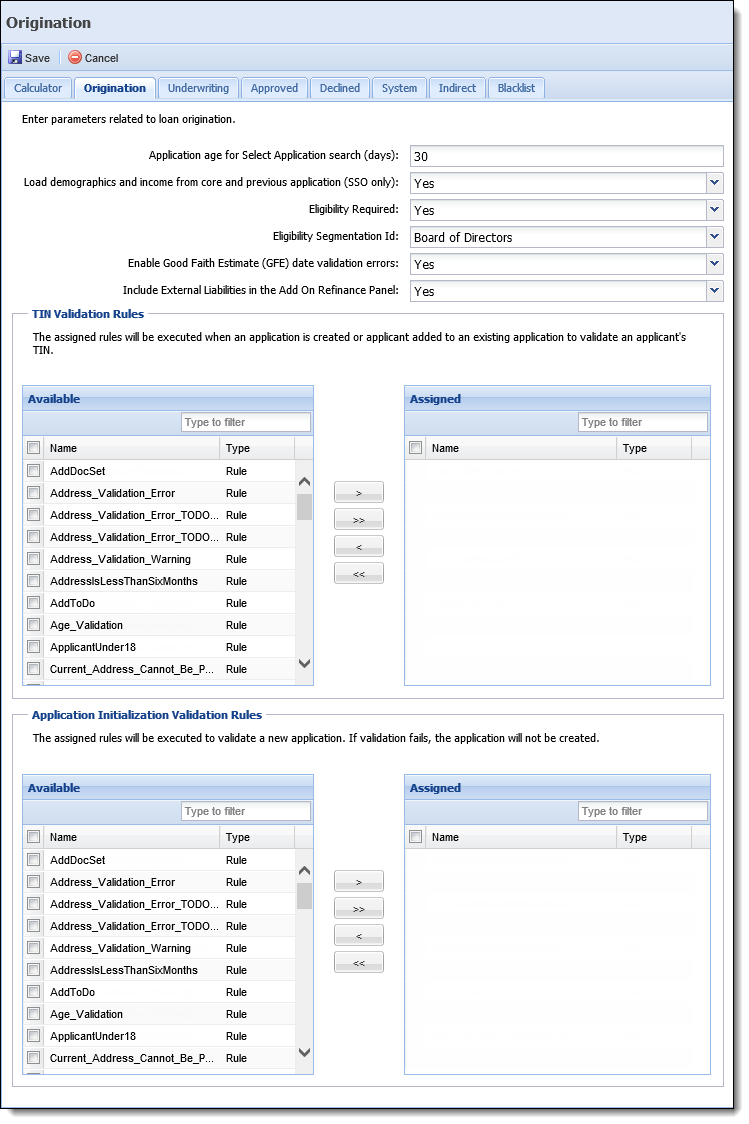Check AddToDo in TIN Available list

coord(34,602)
